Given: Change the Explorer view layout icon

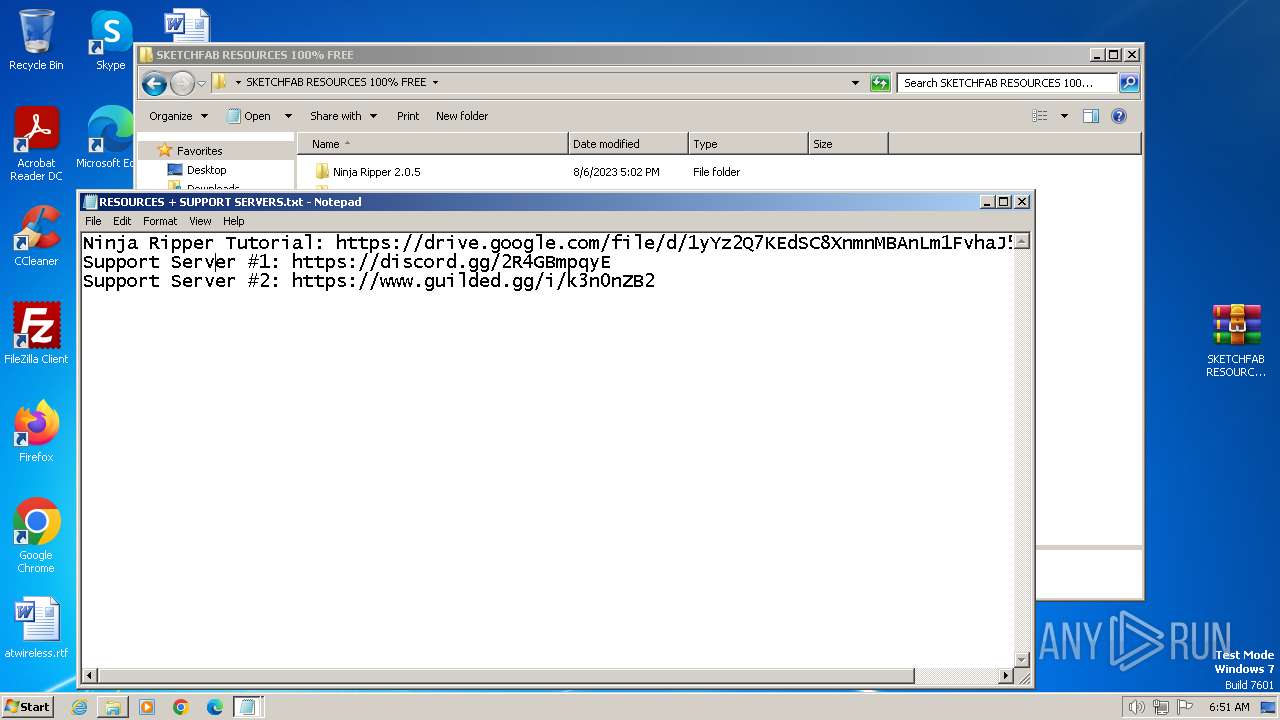Looking at the screenshot, I should pyautogui.click(x=1040, y=116).
